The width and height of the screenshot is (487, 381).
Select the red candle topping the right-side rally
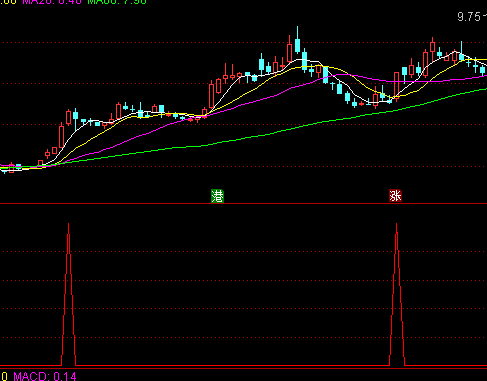(432, 47)
